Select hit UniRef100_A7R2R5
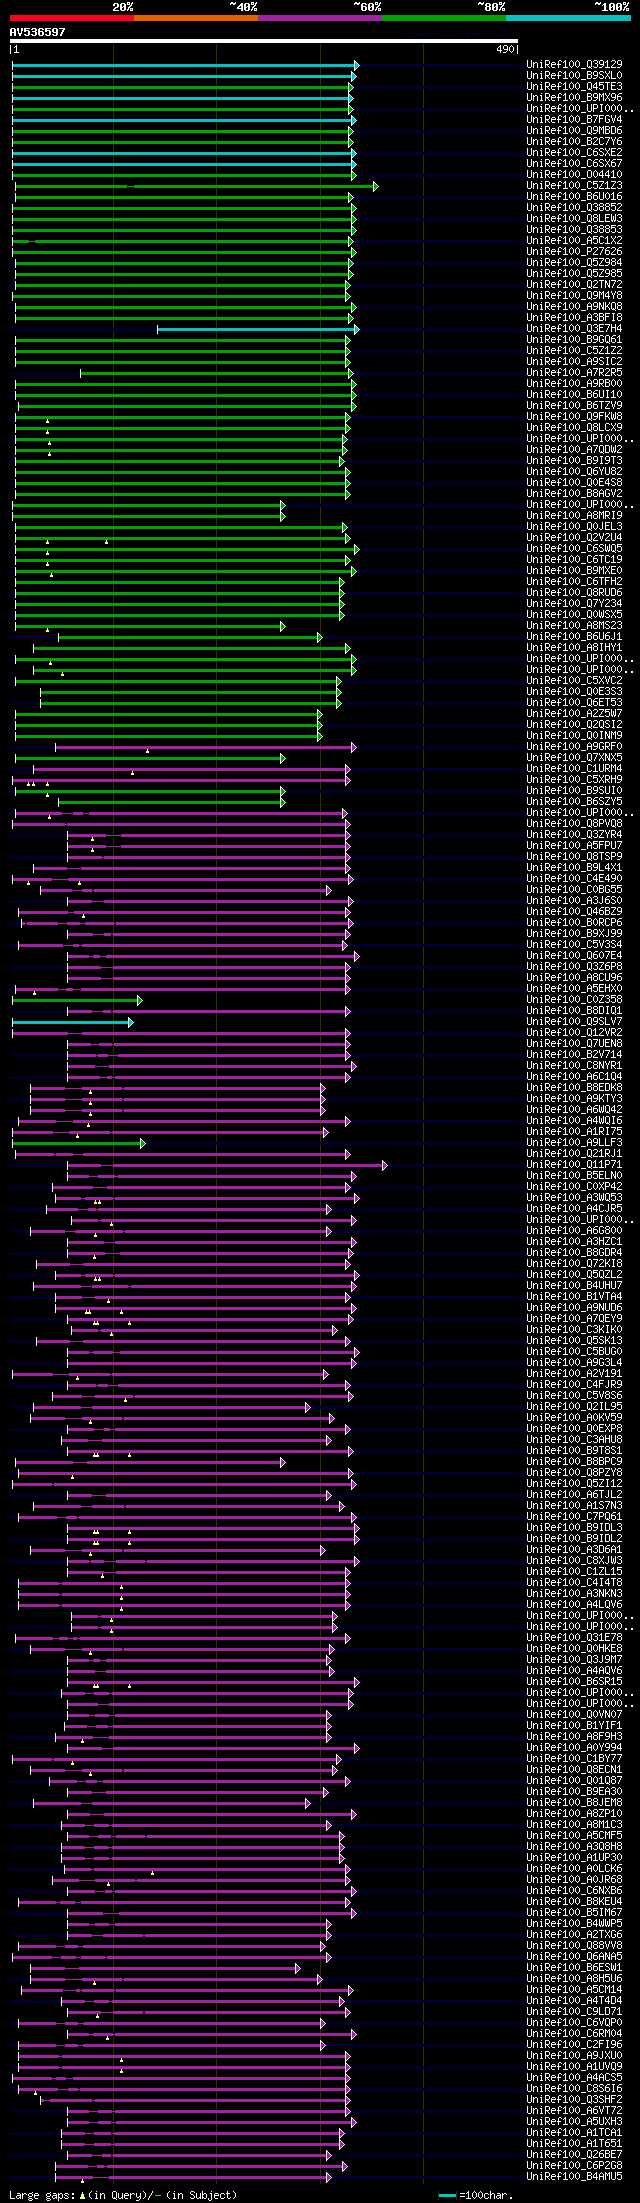This screenshot has width=640, height=2203. coord(575,373)
